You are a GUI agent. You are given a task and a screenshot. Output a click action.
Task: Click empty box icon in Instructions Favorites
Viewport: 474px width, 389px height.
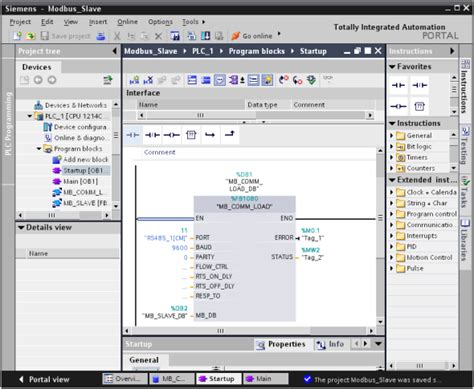coord(419,106)
